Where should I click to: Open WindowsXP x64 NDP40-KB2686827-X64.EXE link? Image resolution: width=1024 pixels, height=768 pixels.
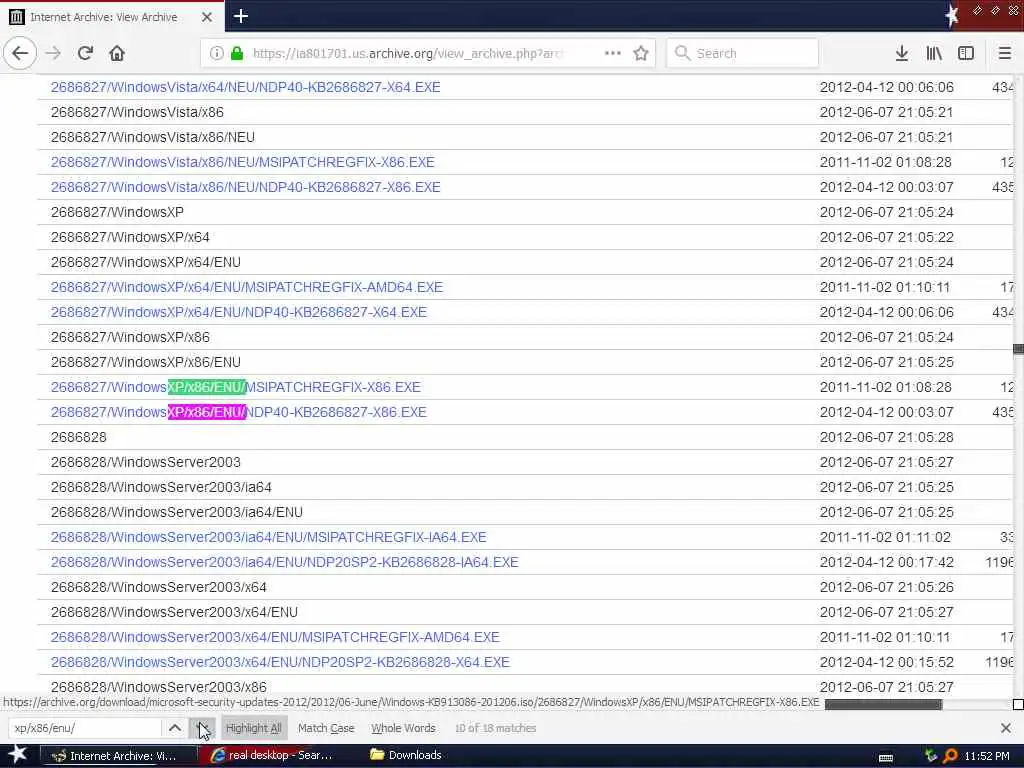coord(239,312)
